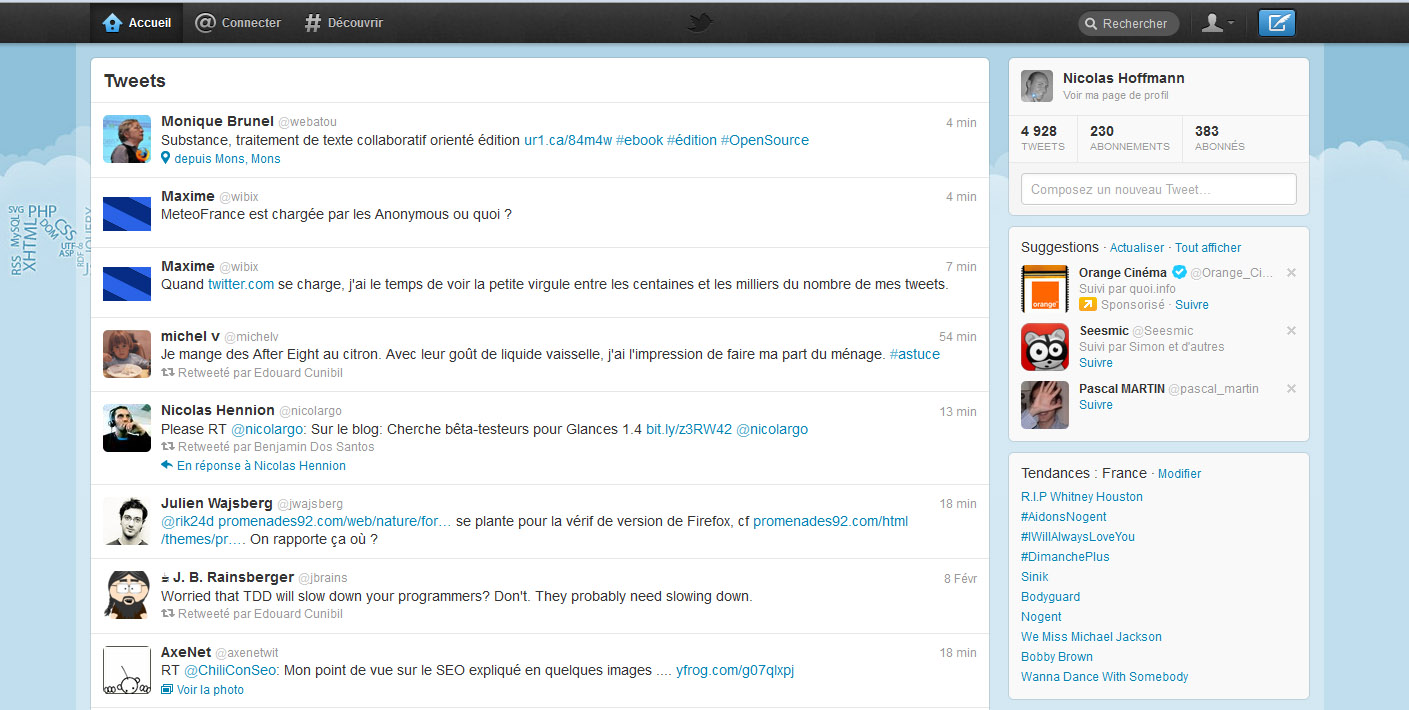Click Voir ma page de profil

coord(1115,96)
